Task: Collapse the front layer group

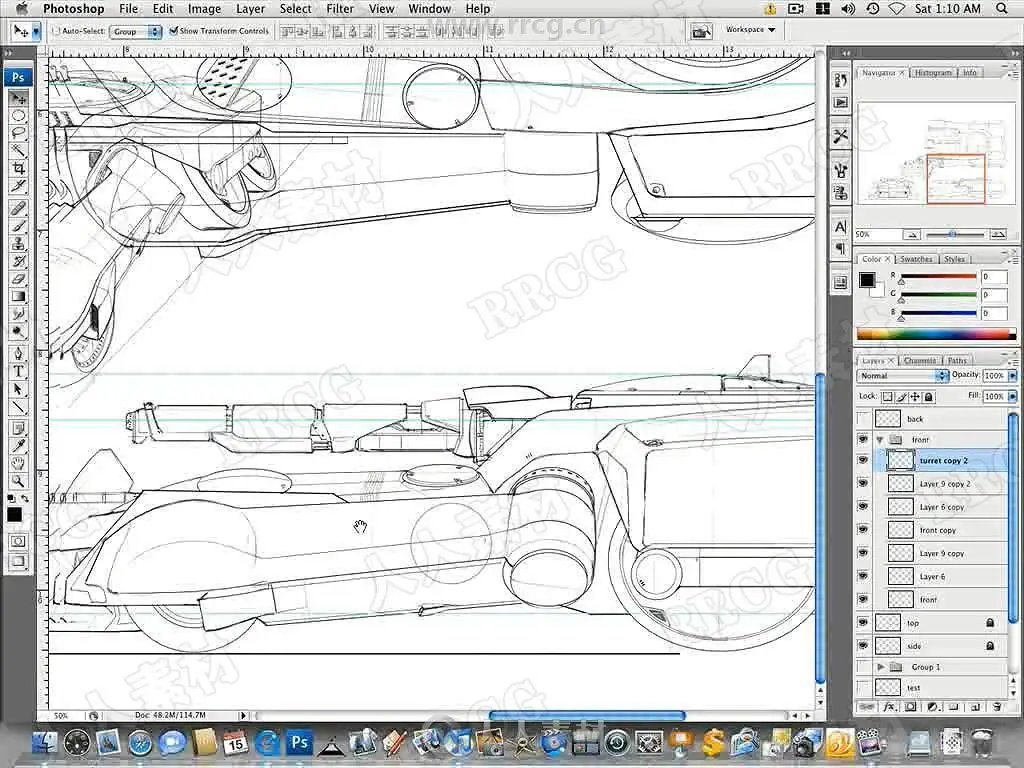Action: tap(880, 440)
